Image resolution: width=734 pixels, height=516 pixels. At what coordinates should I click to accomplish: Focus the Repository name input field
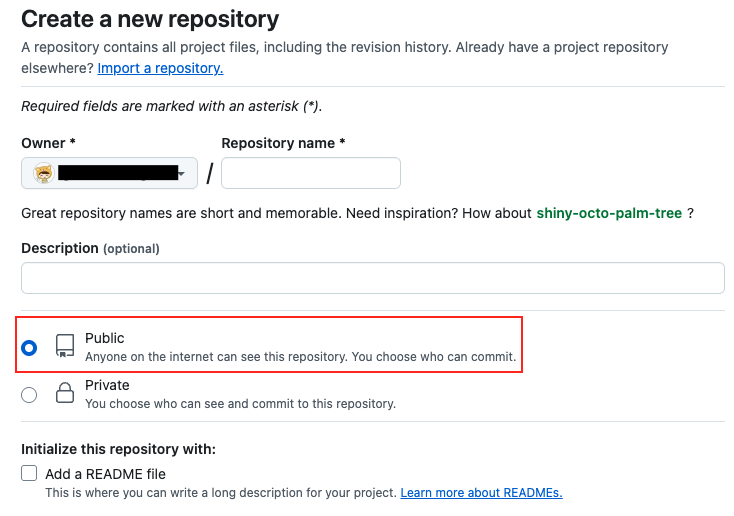(310, 174)
